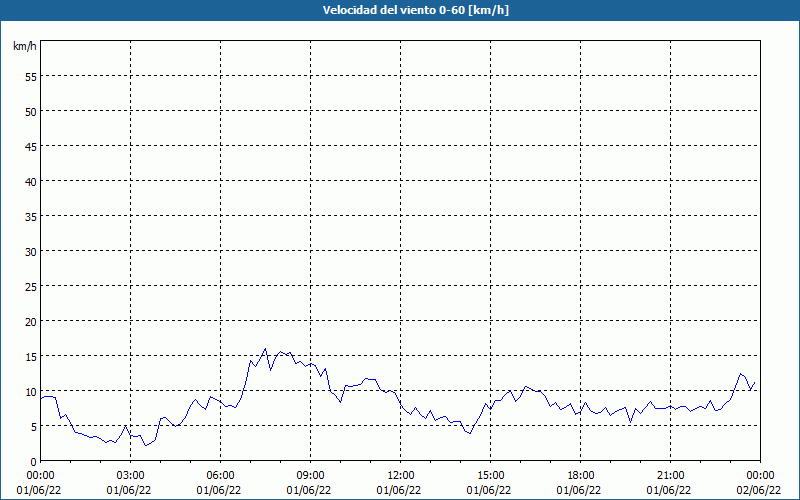Select the 50 y-axis label
Screen dimensions: 800x500
click(x=31, y=113)
